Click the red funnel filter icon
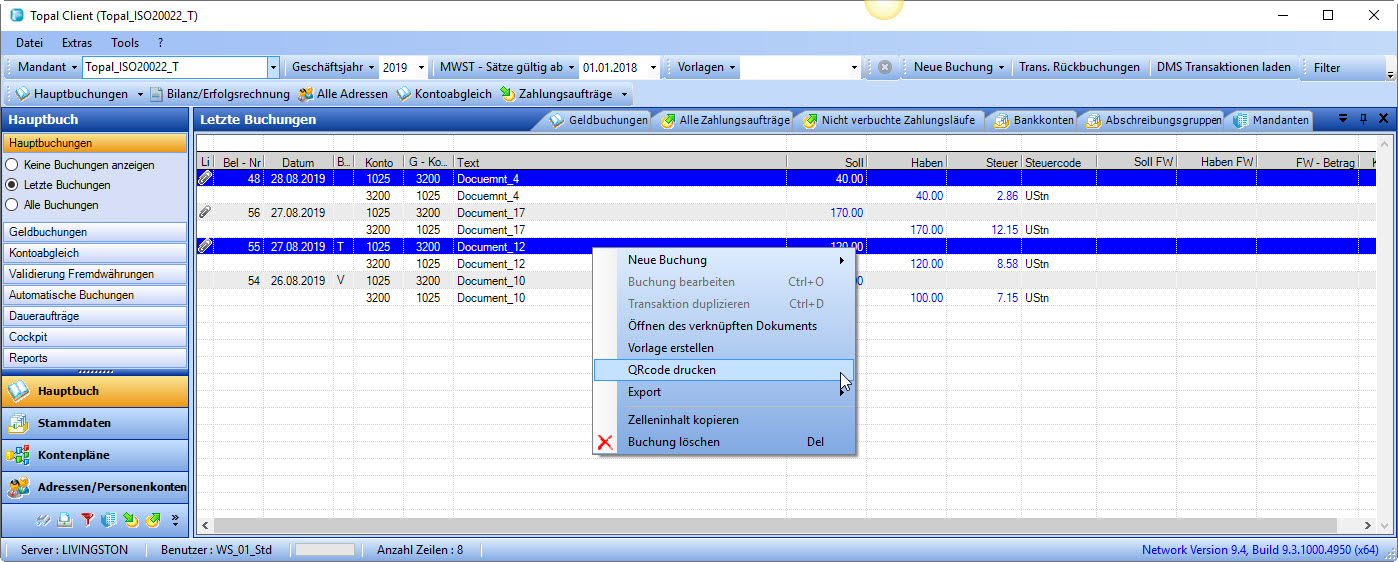1398x562 pixels. pos(87,520)
